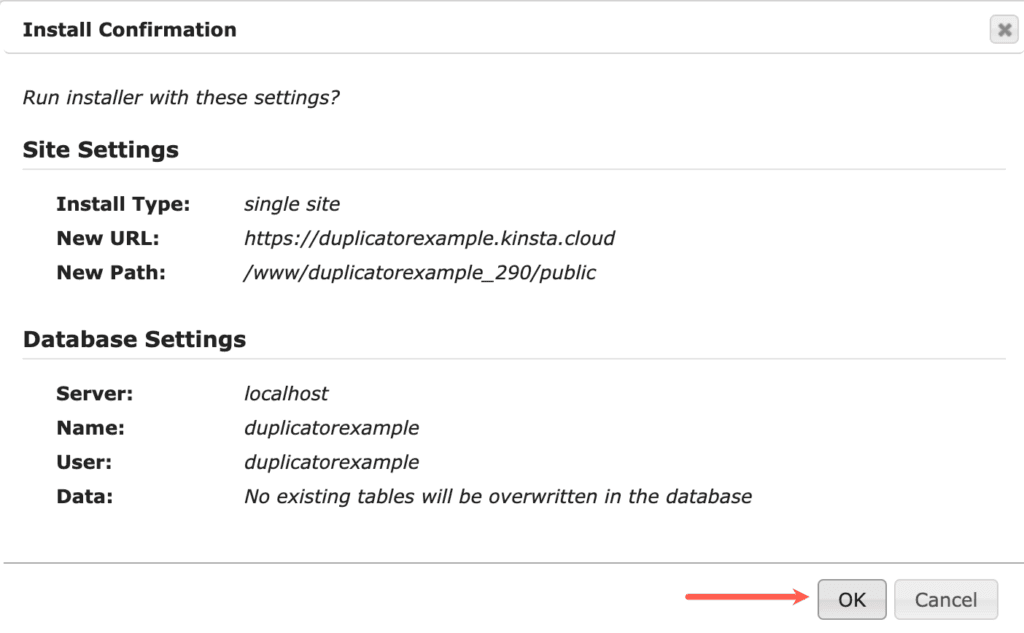
Task: Select the New Path label
Action: pos(110,272)
